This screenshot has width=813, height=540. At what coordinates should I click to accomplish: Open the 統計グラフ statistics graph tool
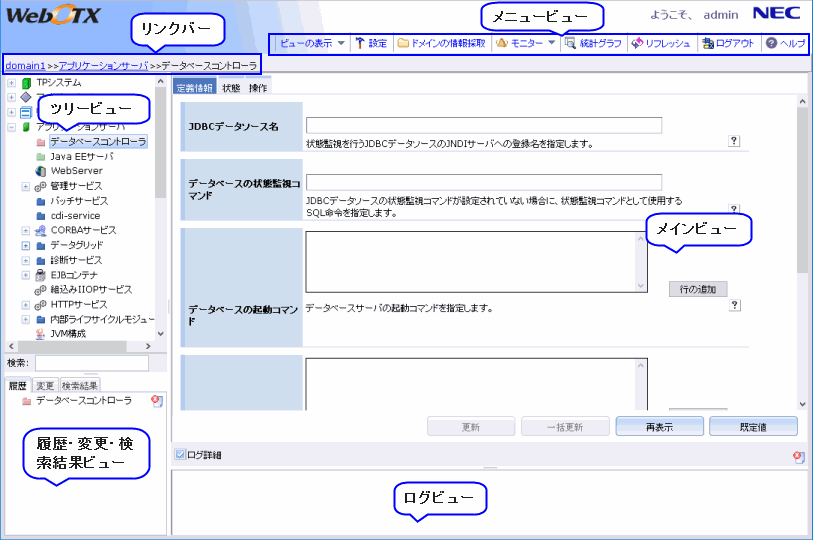(570, 44)
